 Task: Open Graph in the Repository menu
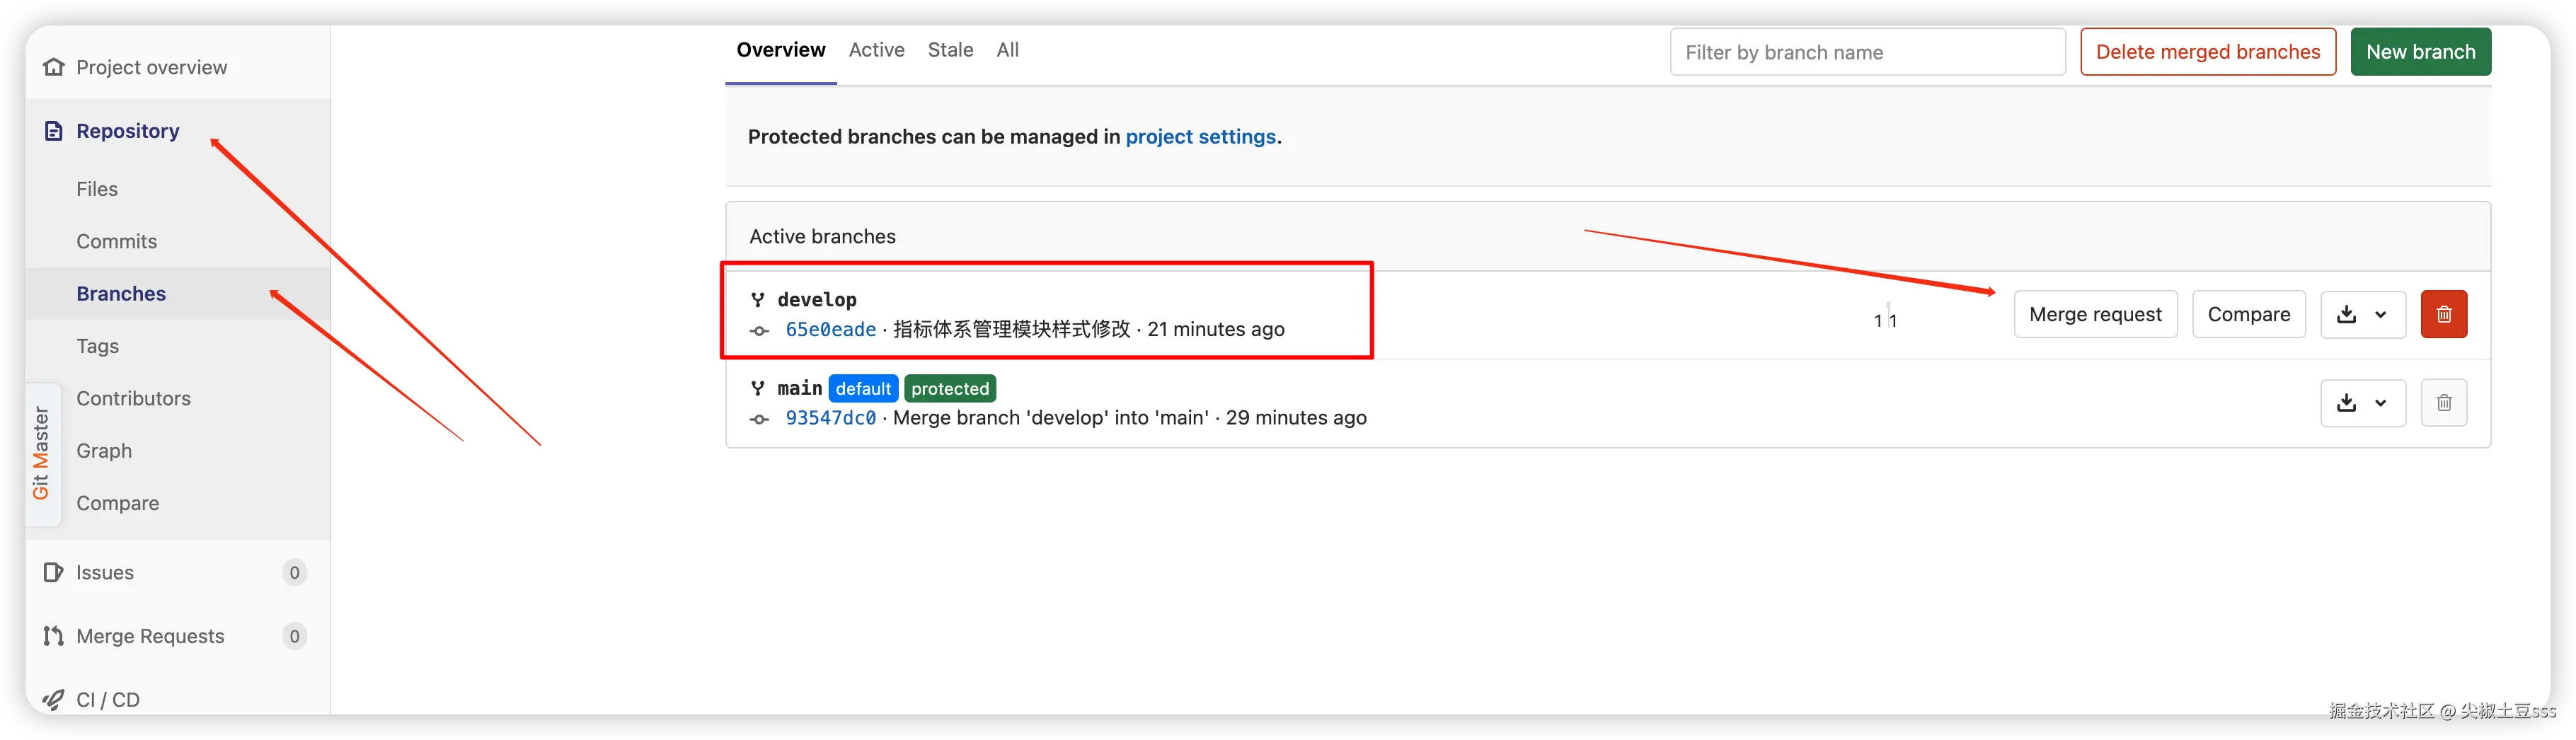click(x=104, y=451)
